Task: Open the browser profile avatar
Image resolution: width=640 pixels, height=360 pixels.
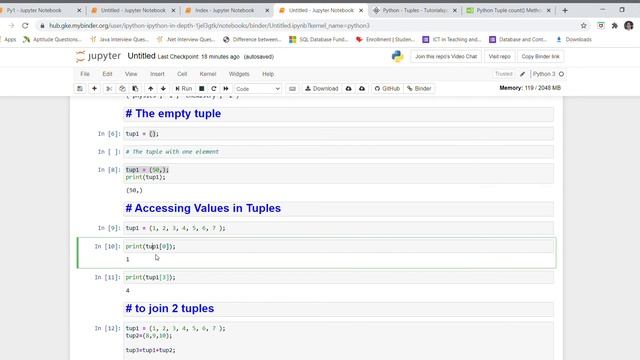Action: pyautogui.click(x=629, y=26)
